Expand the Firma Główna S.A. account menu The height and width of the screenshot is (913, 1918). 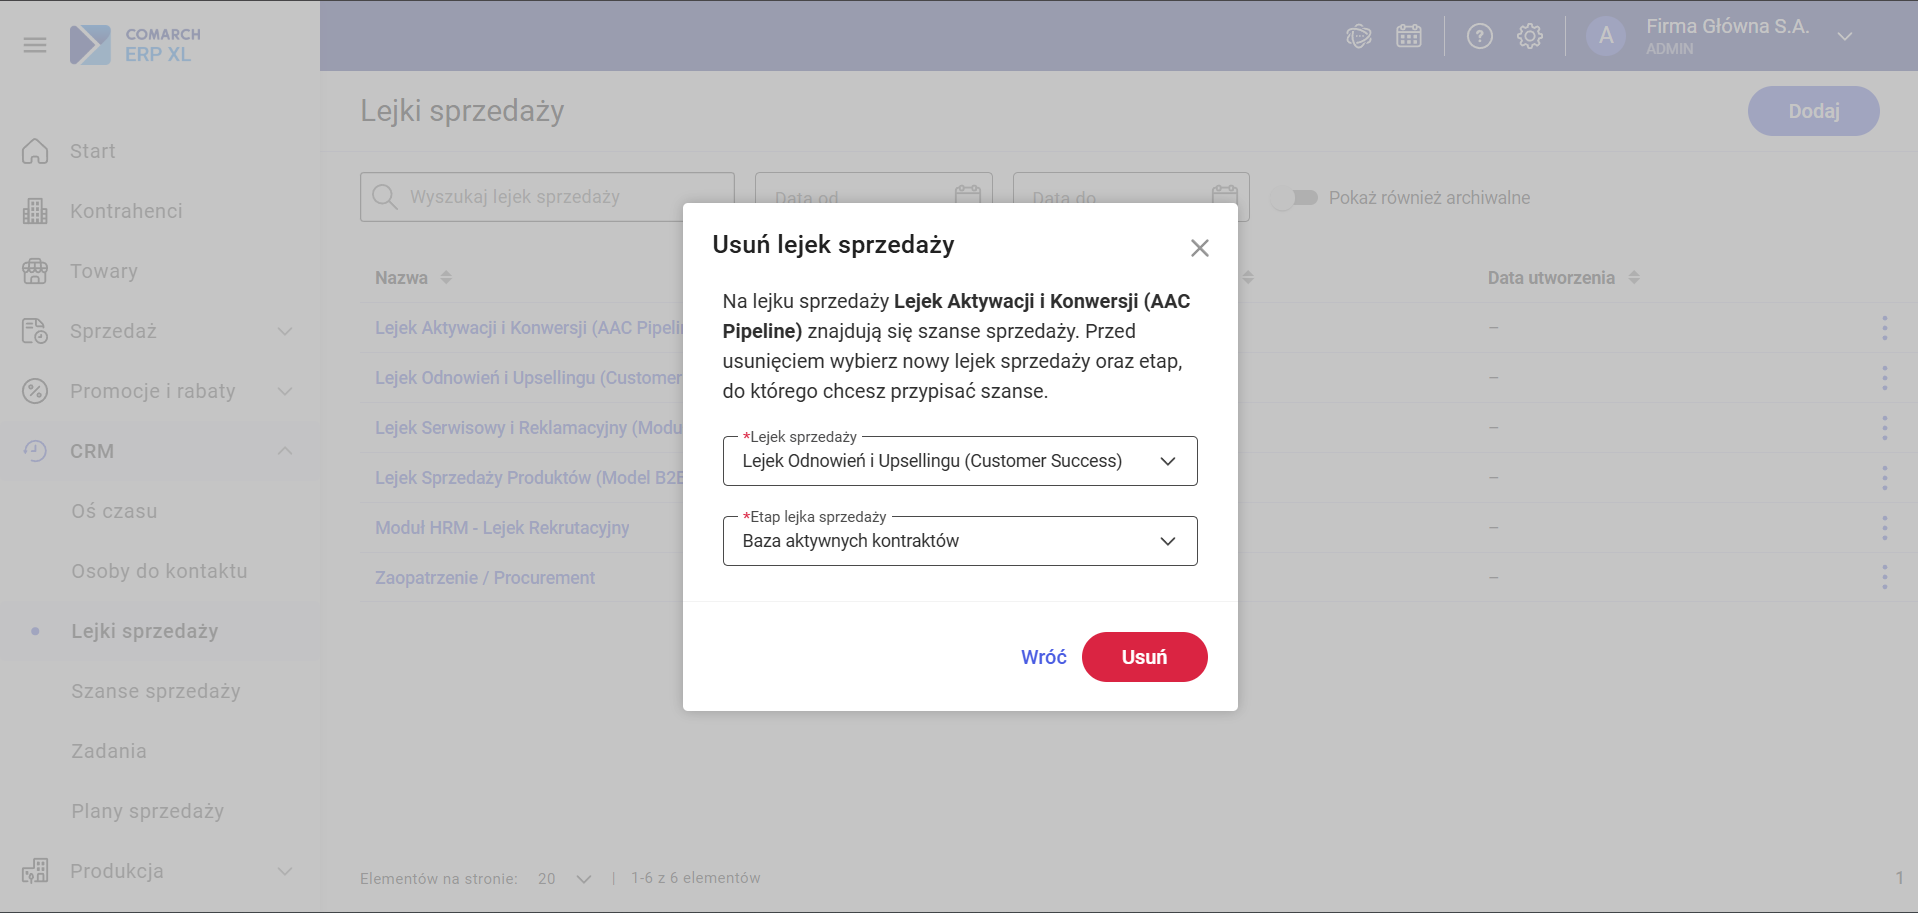click(1845, 36)
